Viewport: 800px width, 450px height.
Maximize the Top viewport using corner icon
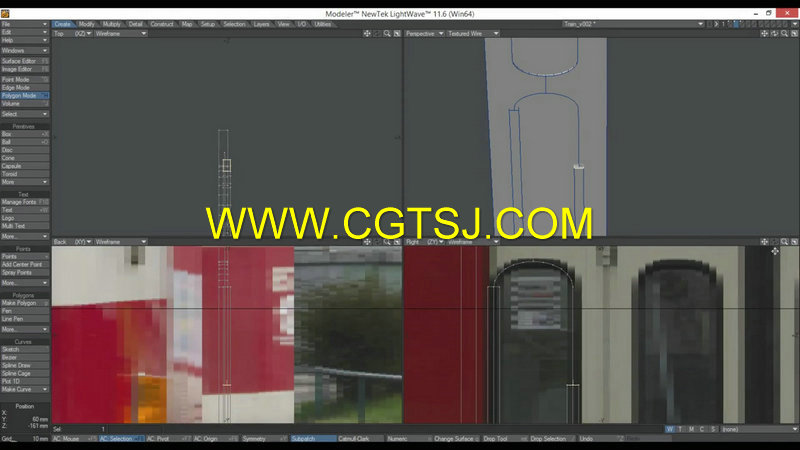coord(397,34)
